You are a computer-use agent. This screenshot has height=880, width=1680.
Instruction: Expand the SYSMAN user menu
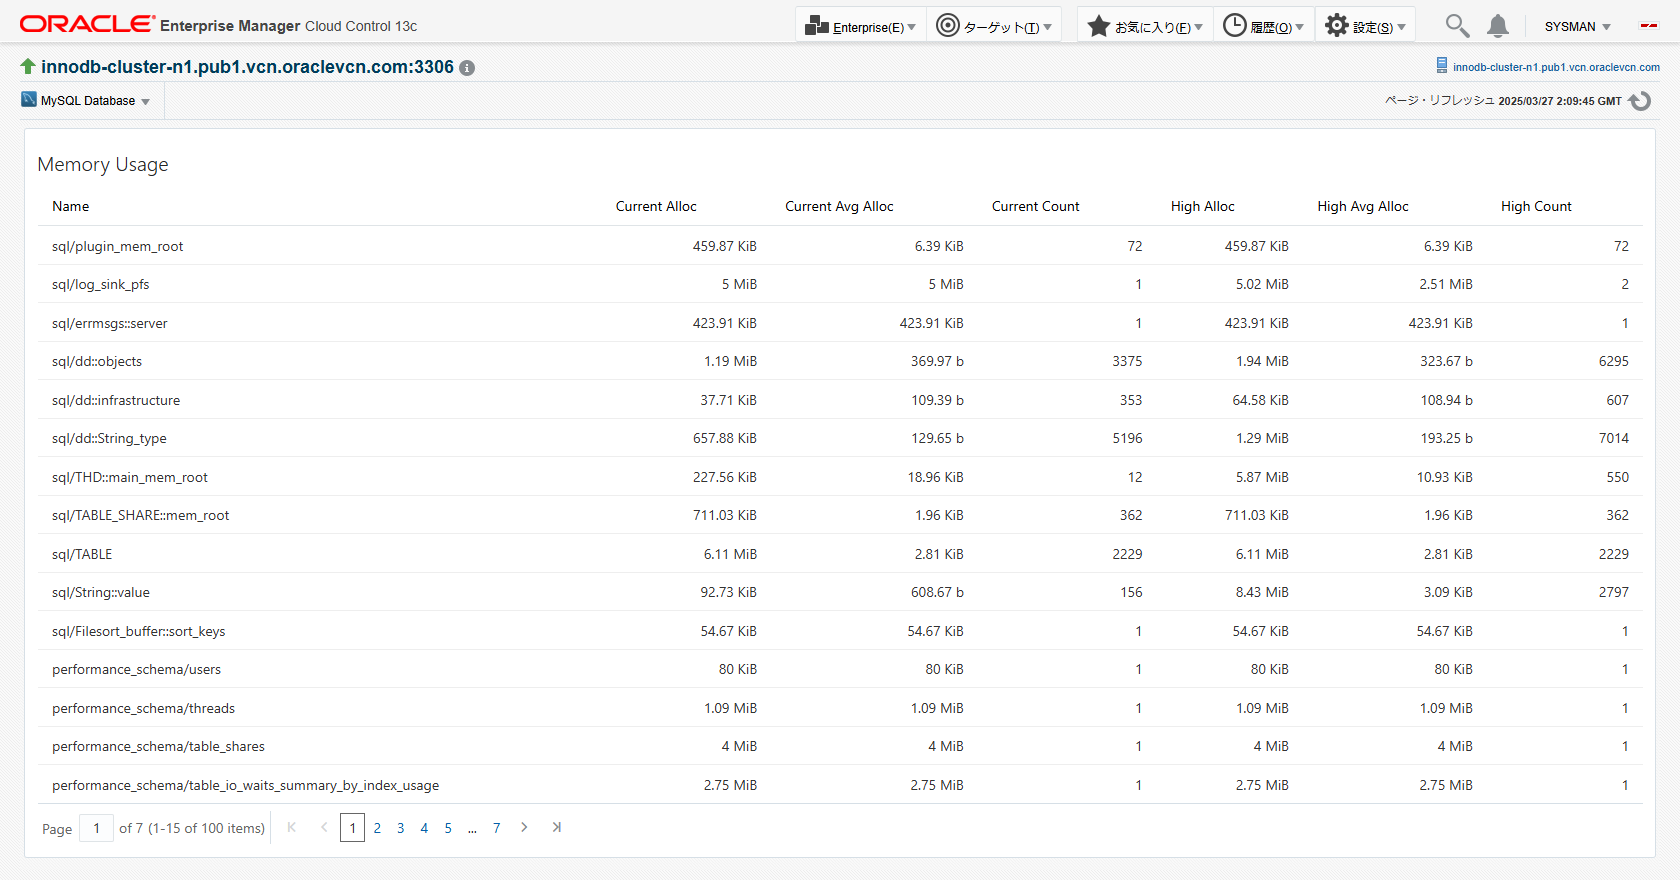[x=1577, y=27]
